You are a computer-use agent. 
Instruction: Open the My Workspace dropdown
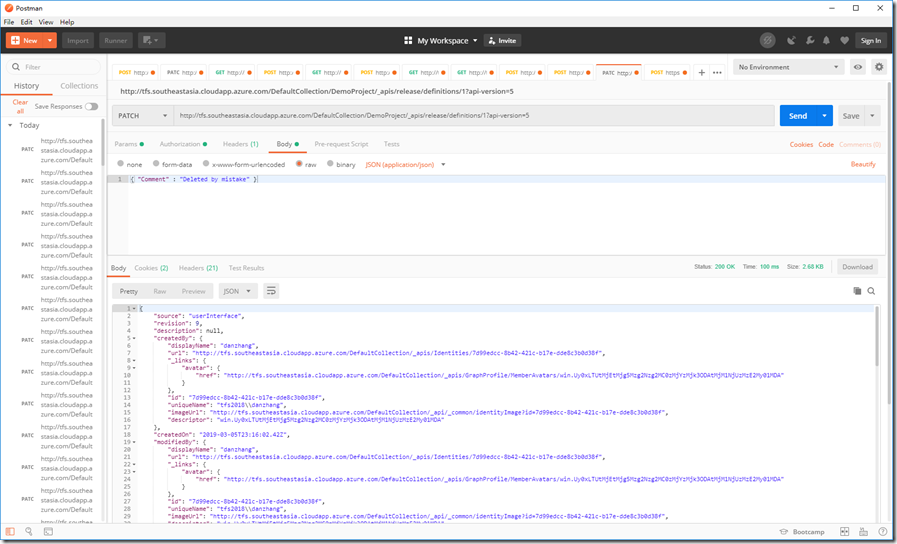point(440,41)
